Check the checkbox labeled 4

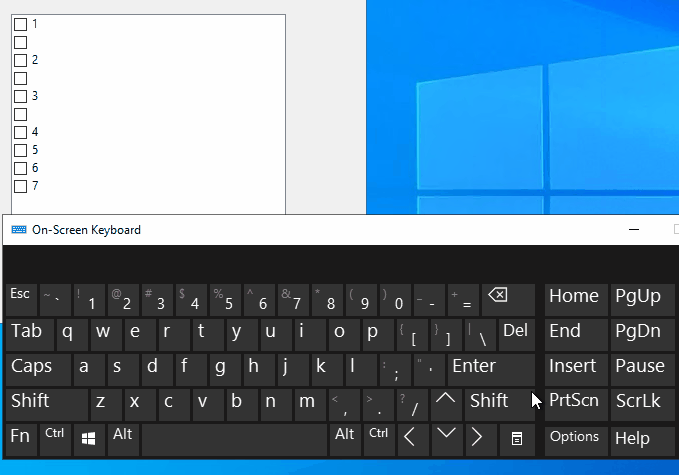click(20, 132)
